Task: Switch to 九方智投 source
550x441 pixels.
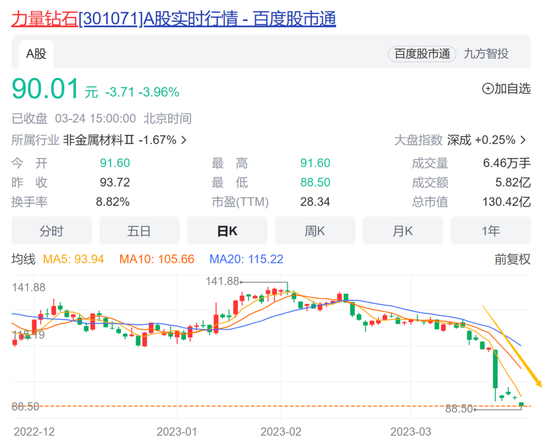Action: tap(486, 54)
